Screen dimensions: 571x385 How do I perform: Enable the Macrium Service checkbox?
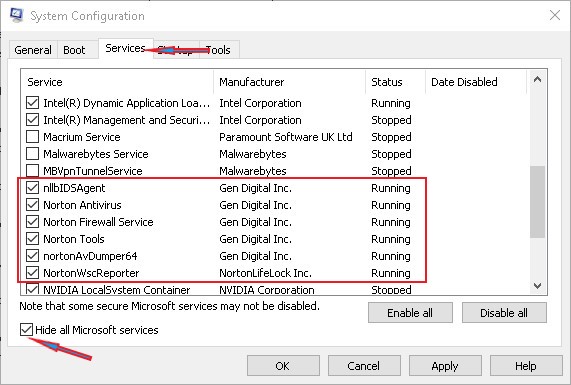click(32, 137)
